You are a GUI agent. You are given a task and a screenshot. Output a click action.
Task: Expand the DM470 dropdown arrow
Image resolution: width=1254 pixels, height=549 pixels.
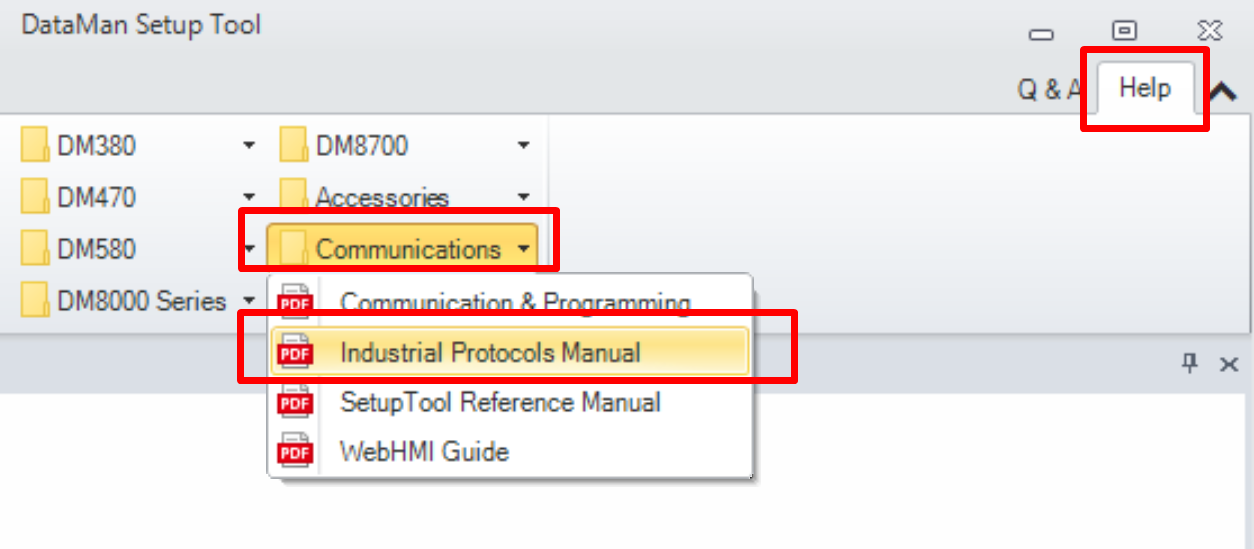[249, 197]
